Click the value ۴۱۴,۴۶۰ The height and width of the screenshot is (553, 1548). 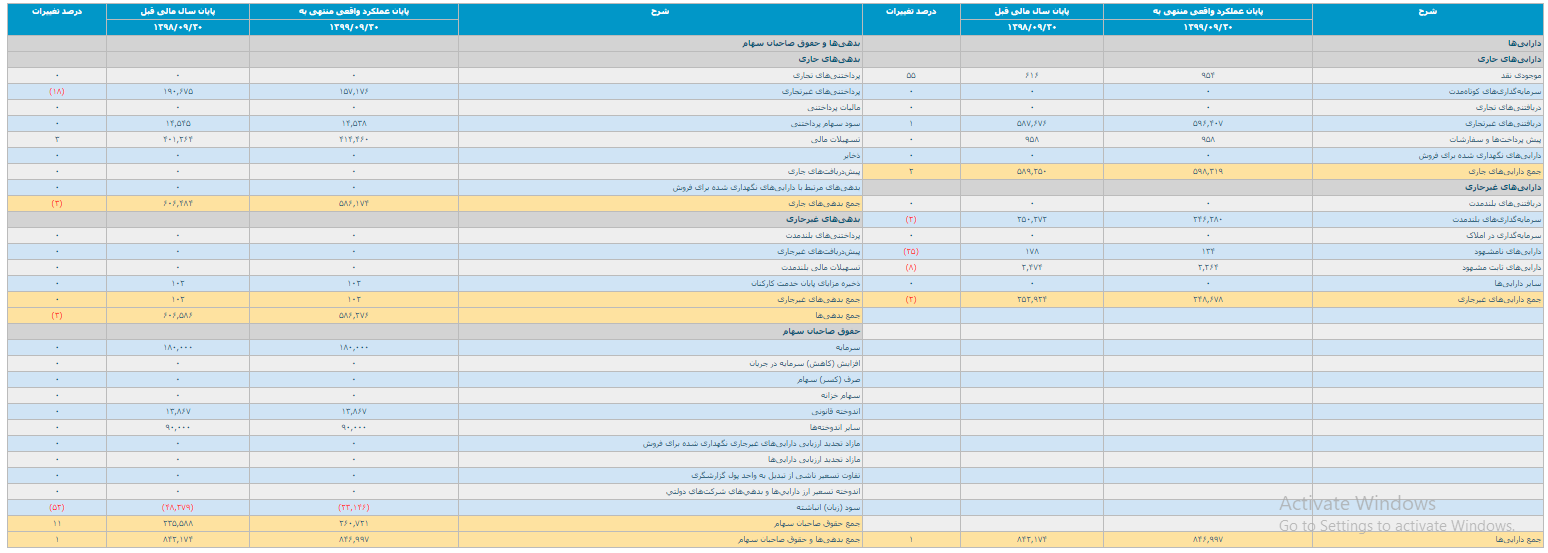[x=354, y=139]
